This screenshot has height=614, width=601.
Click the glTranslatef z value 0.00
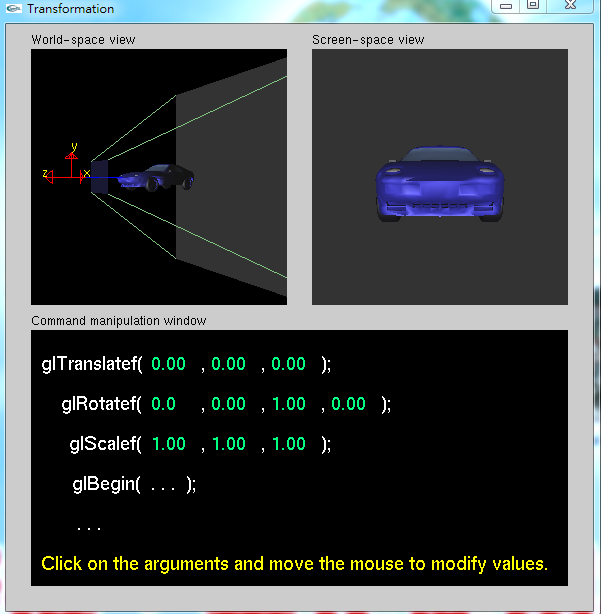pos(289,364)
